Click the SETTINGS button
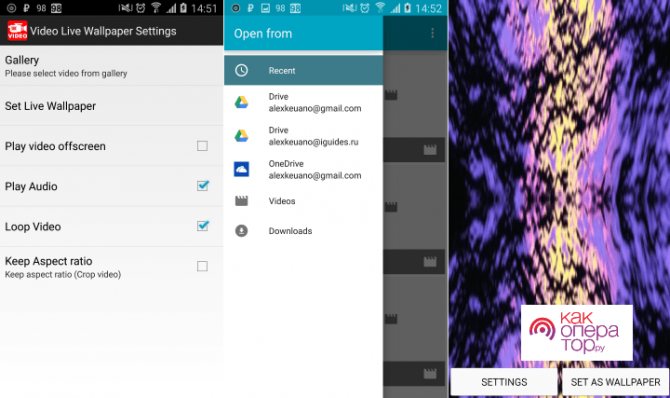The image size is (670, 398). (x=504, y=382)
